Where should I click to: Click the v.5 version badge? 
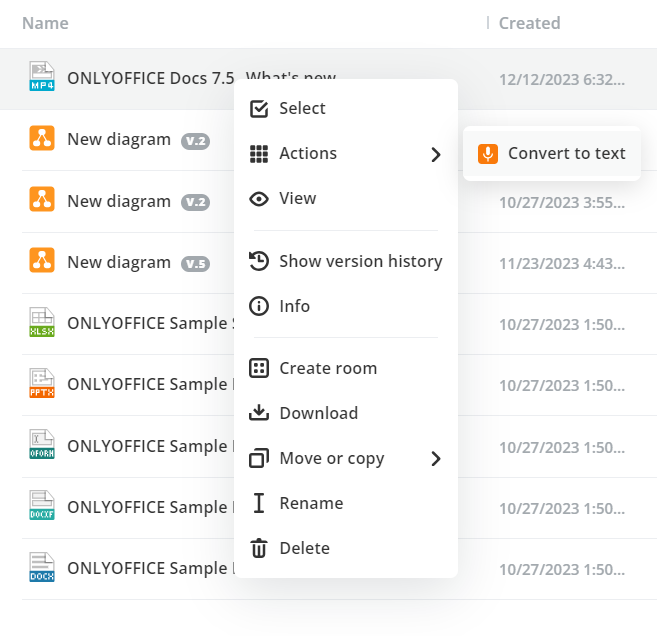pyautogui.click(x=195, y=263)
